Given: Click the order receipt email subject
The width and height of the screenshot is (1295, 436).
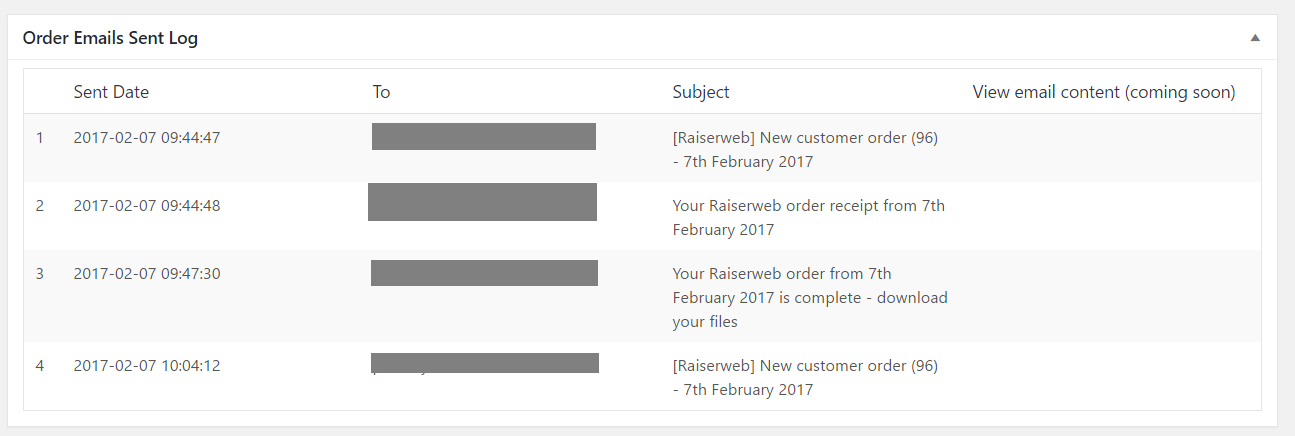Looking at the screenshot, I should (x=808, y=218).
